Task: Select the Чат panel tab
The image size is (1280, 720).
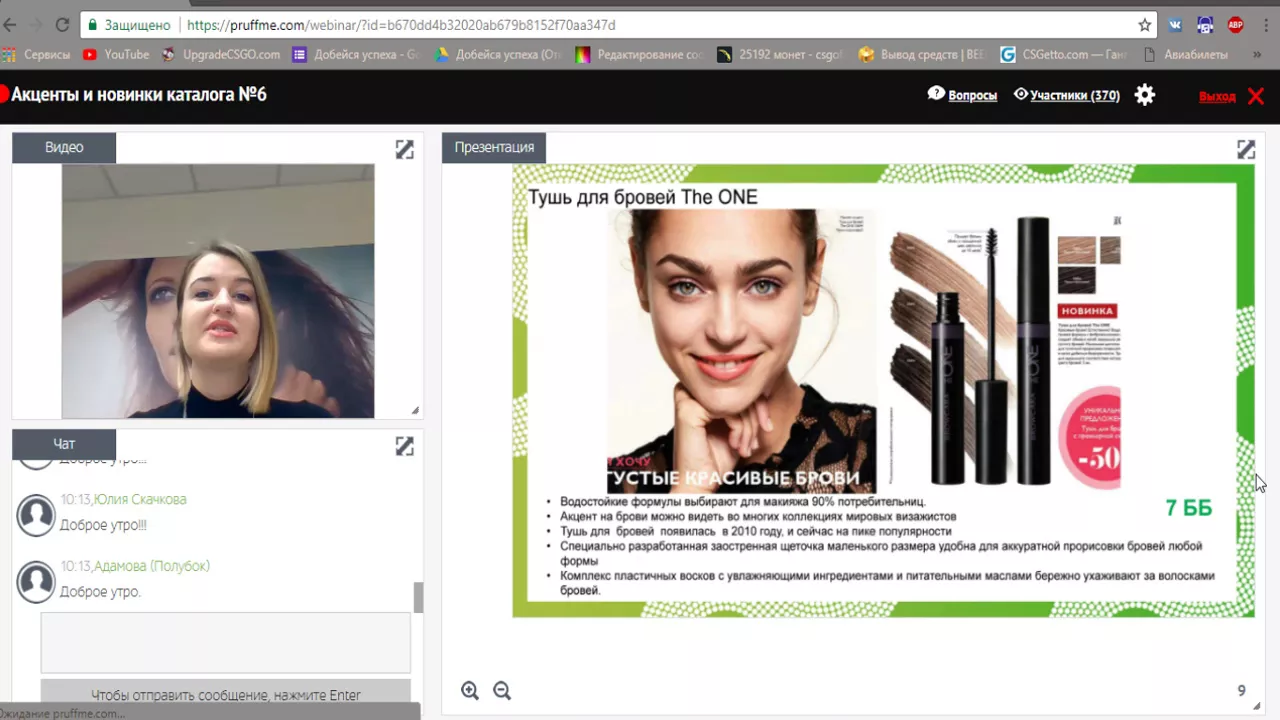Action: pyautogui.click(x=64, y=444)
